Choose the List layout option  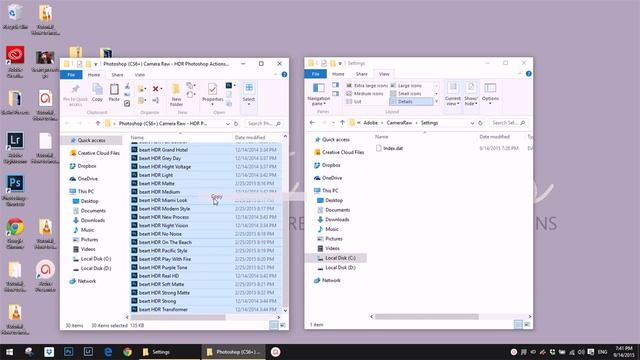(353, 101)
